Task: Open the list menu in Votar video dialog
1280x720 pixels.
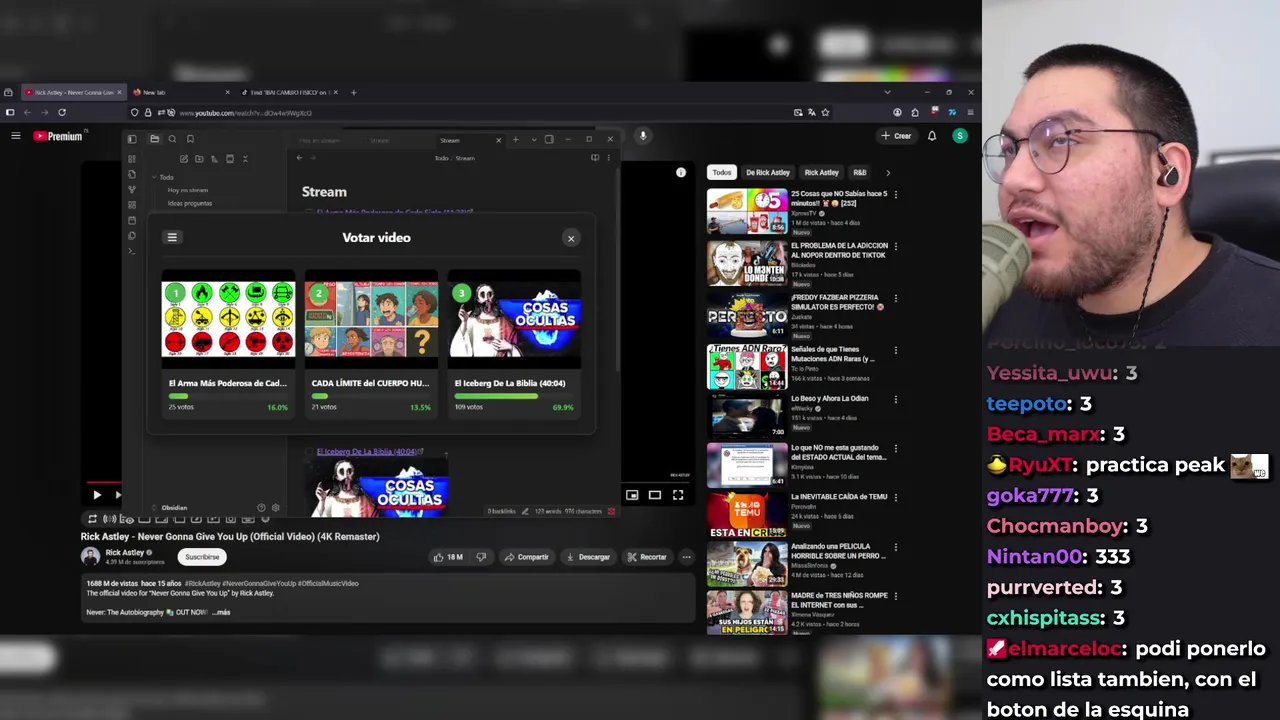Action: [x=172, y=237]
